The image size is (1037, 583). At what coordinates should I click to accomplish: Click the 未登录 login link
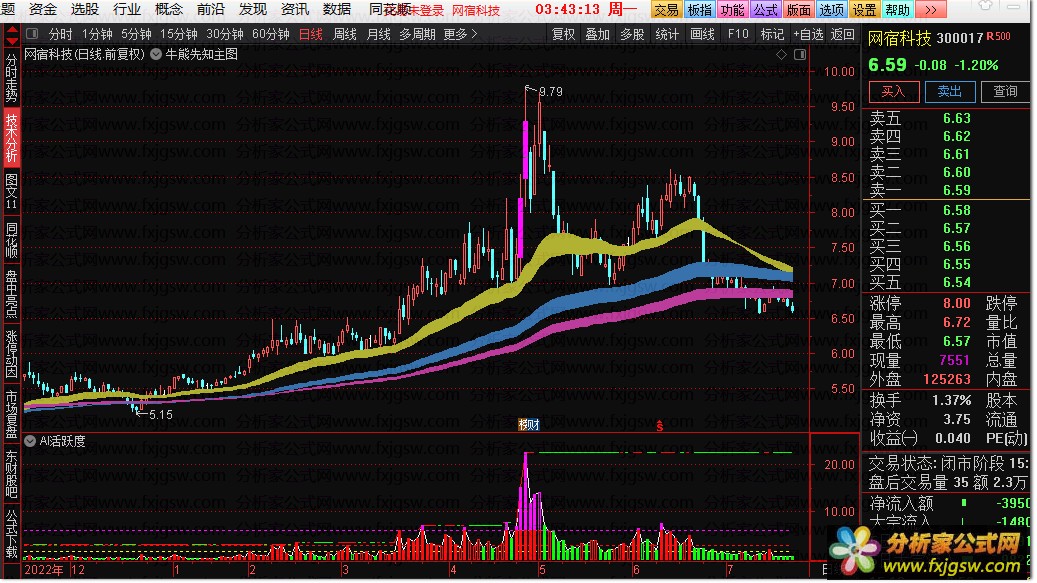click(427, 11)
